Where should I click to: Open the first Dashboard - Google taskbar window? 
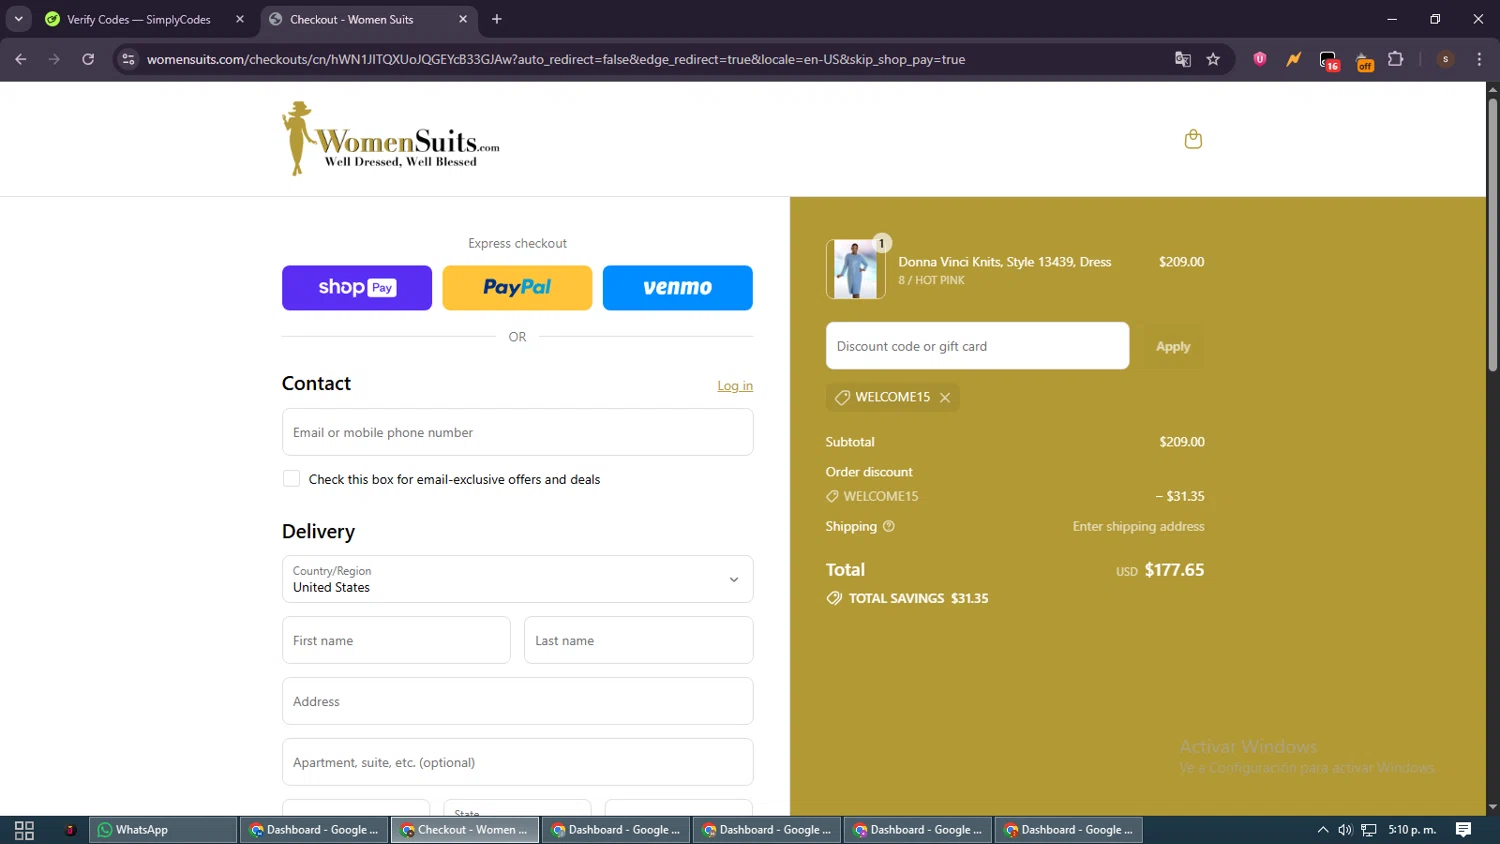314,830
